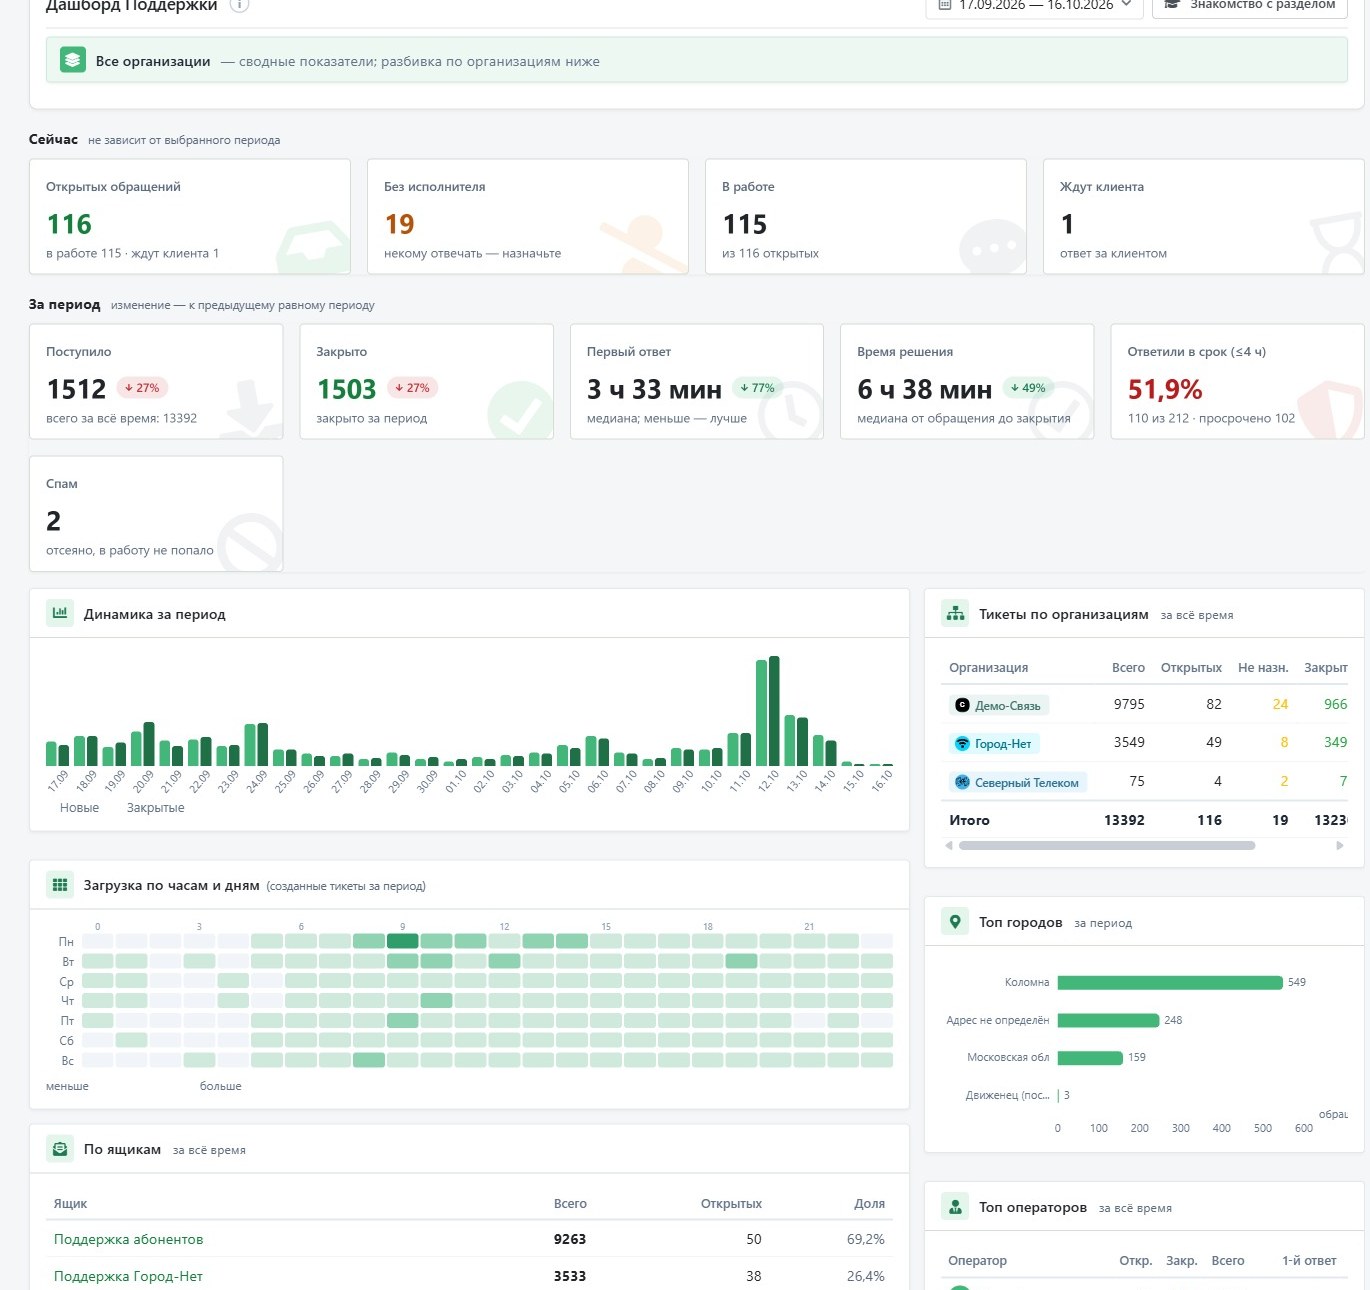This screenshot has width=1370, height=1290.
Task: Click the org-tree icon in Тикеты по организациям
Action: (x=955, y=613)
